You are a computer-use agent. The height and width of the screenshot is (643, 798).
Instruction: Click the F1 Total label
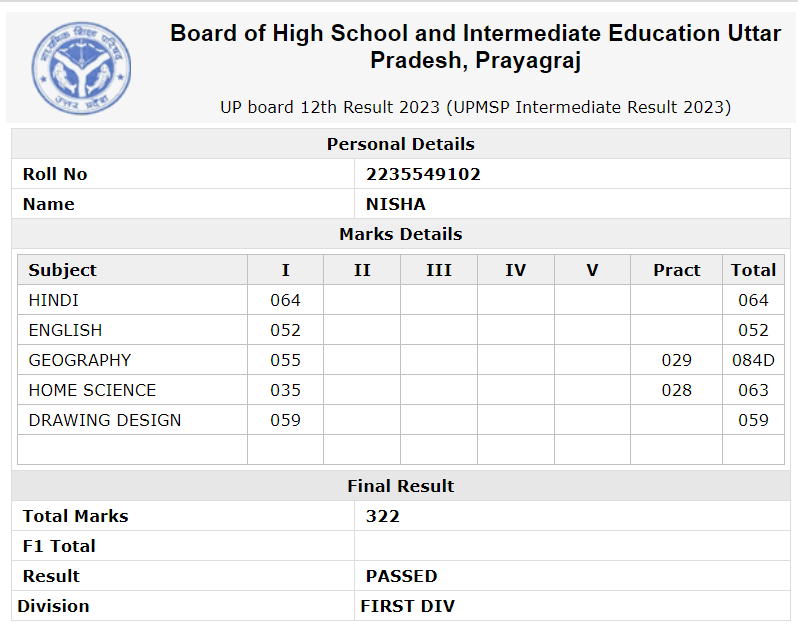59,546
